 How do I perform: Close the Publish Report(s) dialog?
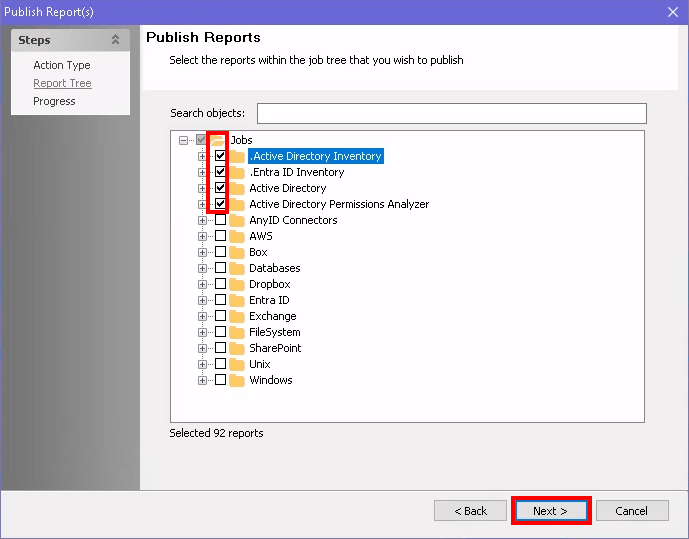click(673, 12)
